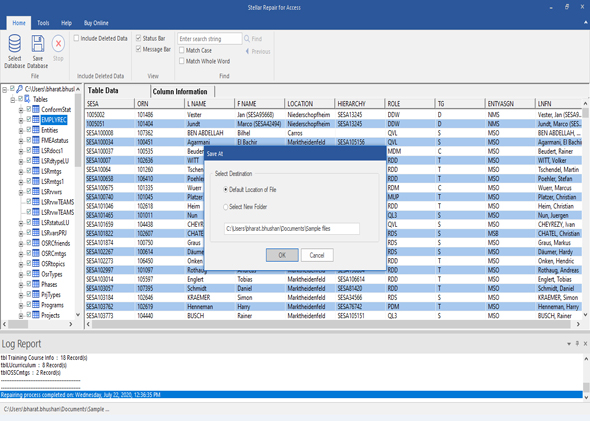Toggle Include Deleted Data checkbox
This screenshot has height=421, width=590.
click(76, 38)
